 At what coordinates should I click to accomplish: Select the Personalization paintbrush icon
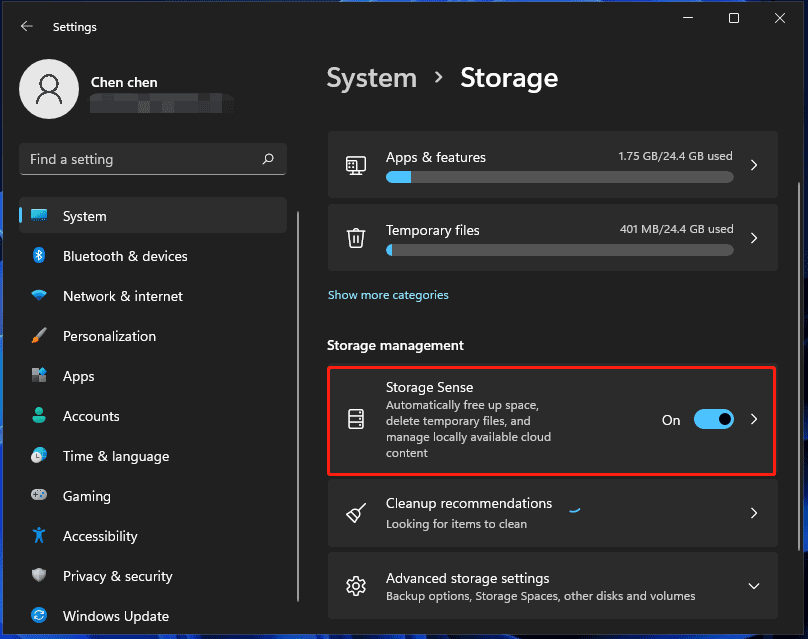38,336
